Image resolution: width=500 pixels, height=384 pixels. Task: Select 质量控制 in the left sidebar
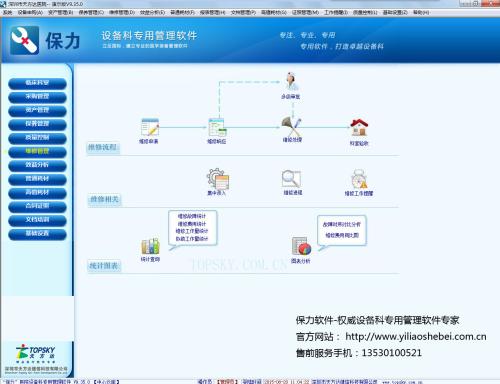pyautogui.click(x=37, y=138)
